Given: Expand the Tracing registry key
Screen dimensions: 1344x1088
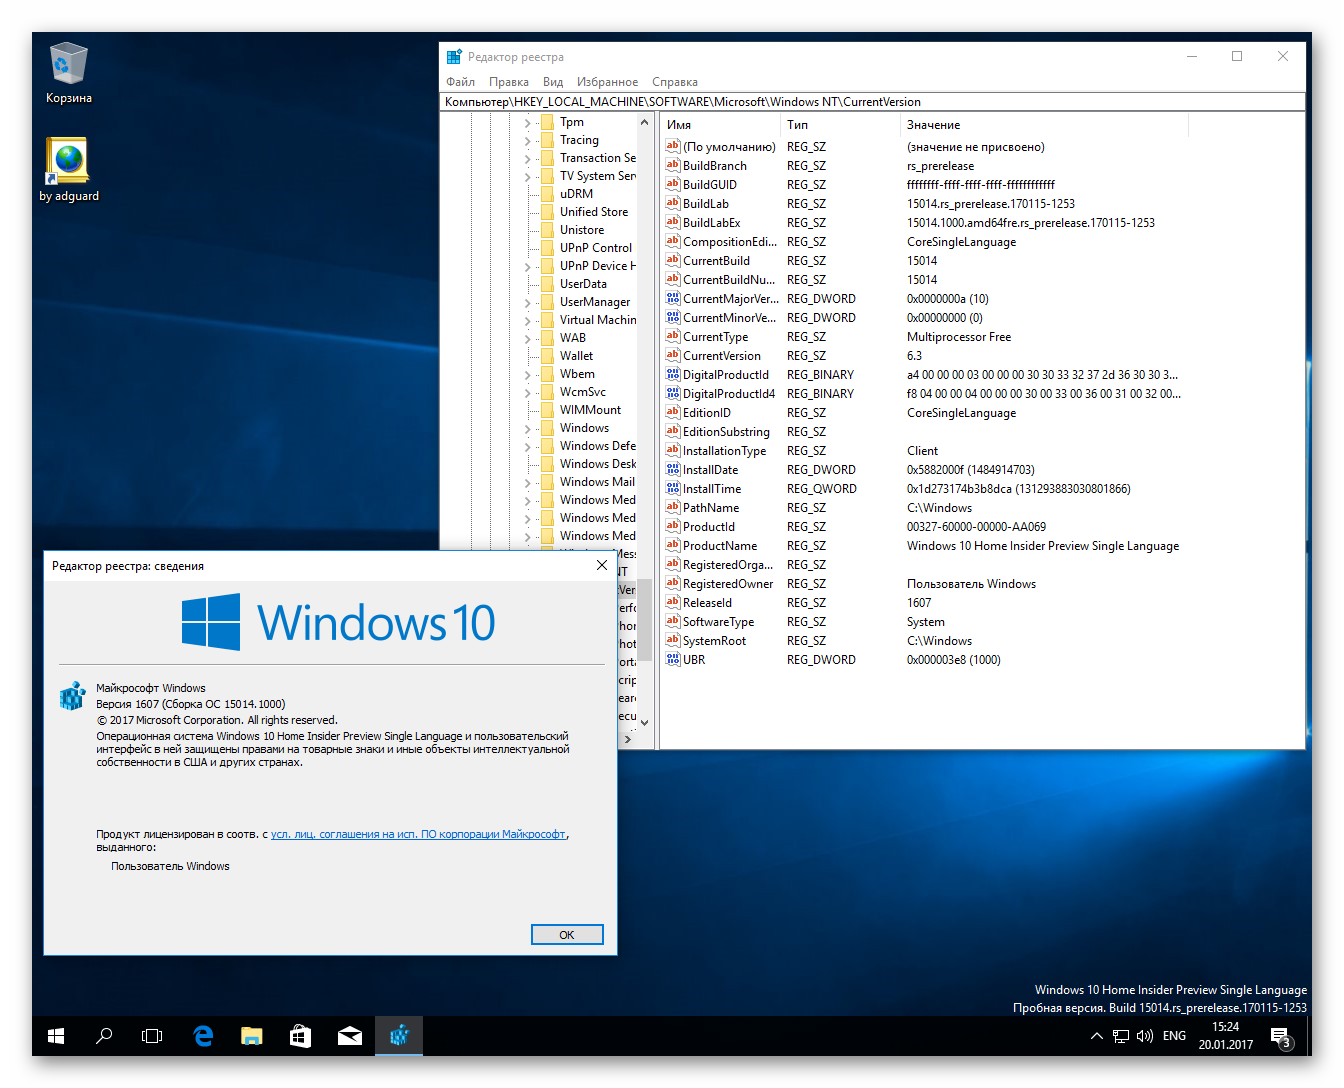Looking at the screenshot, I should click(528, 141).
